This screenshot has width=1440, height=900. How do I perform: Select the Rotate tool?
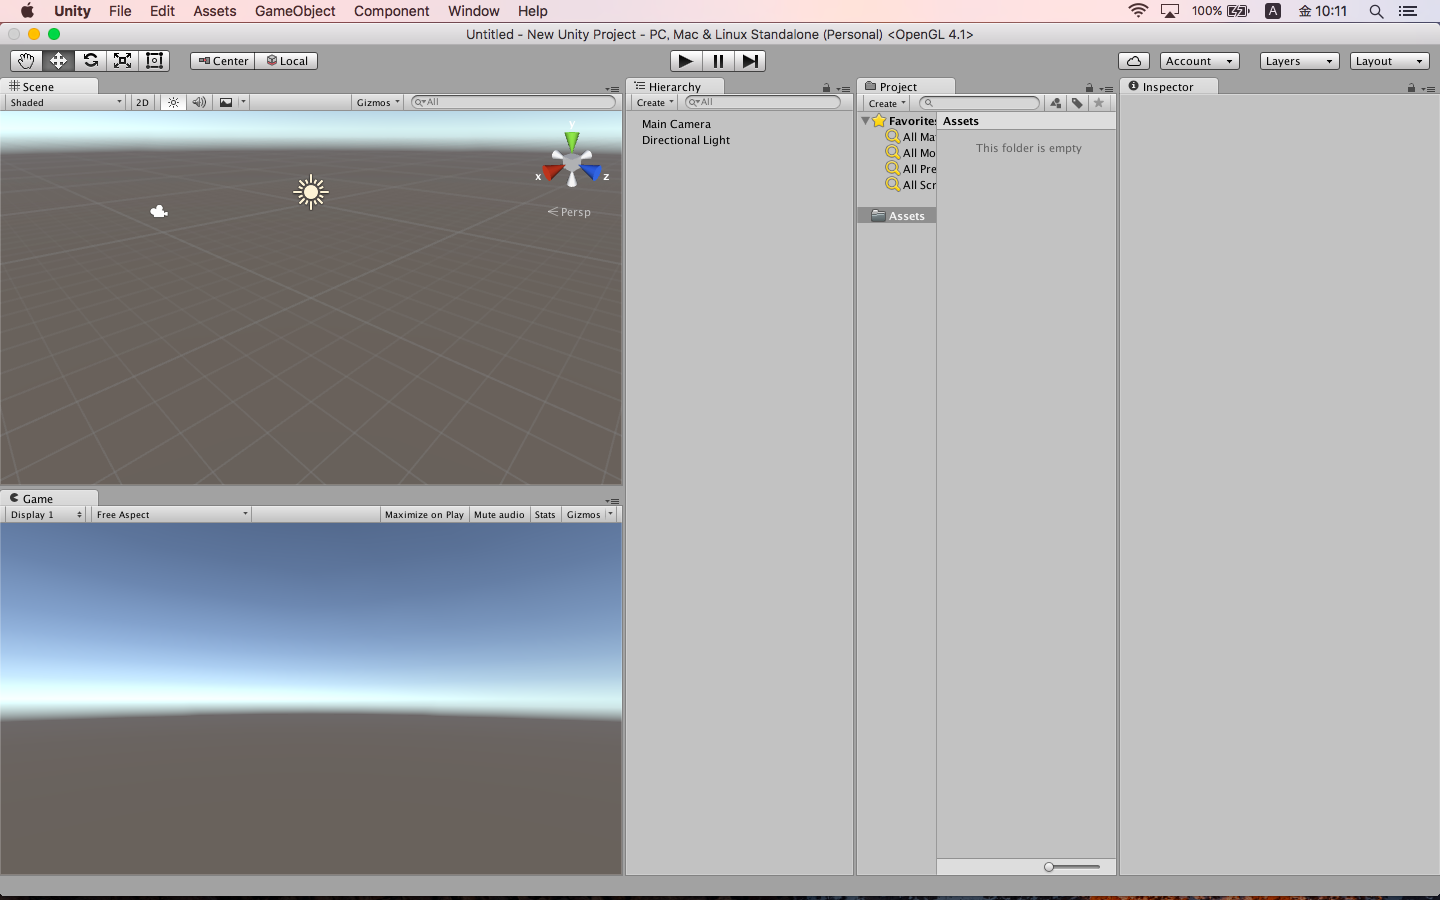click(90, 61)
